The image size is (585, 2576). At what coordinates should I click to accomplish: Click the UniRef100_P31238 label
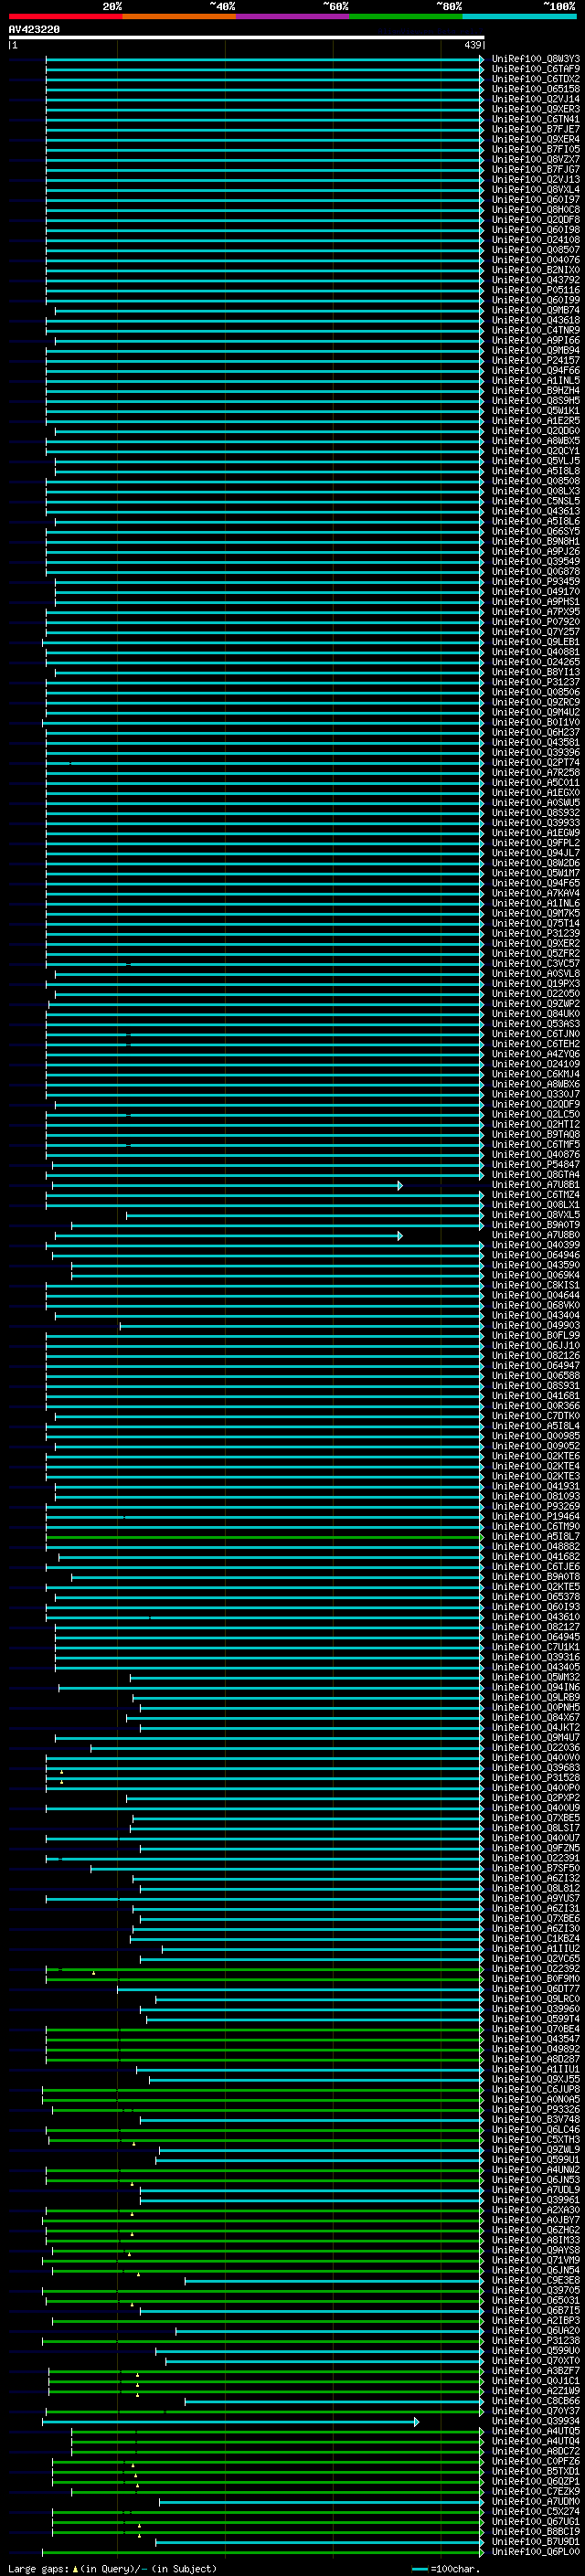[x=536, y=2340]
